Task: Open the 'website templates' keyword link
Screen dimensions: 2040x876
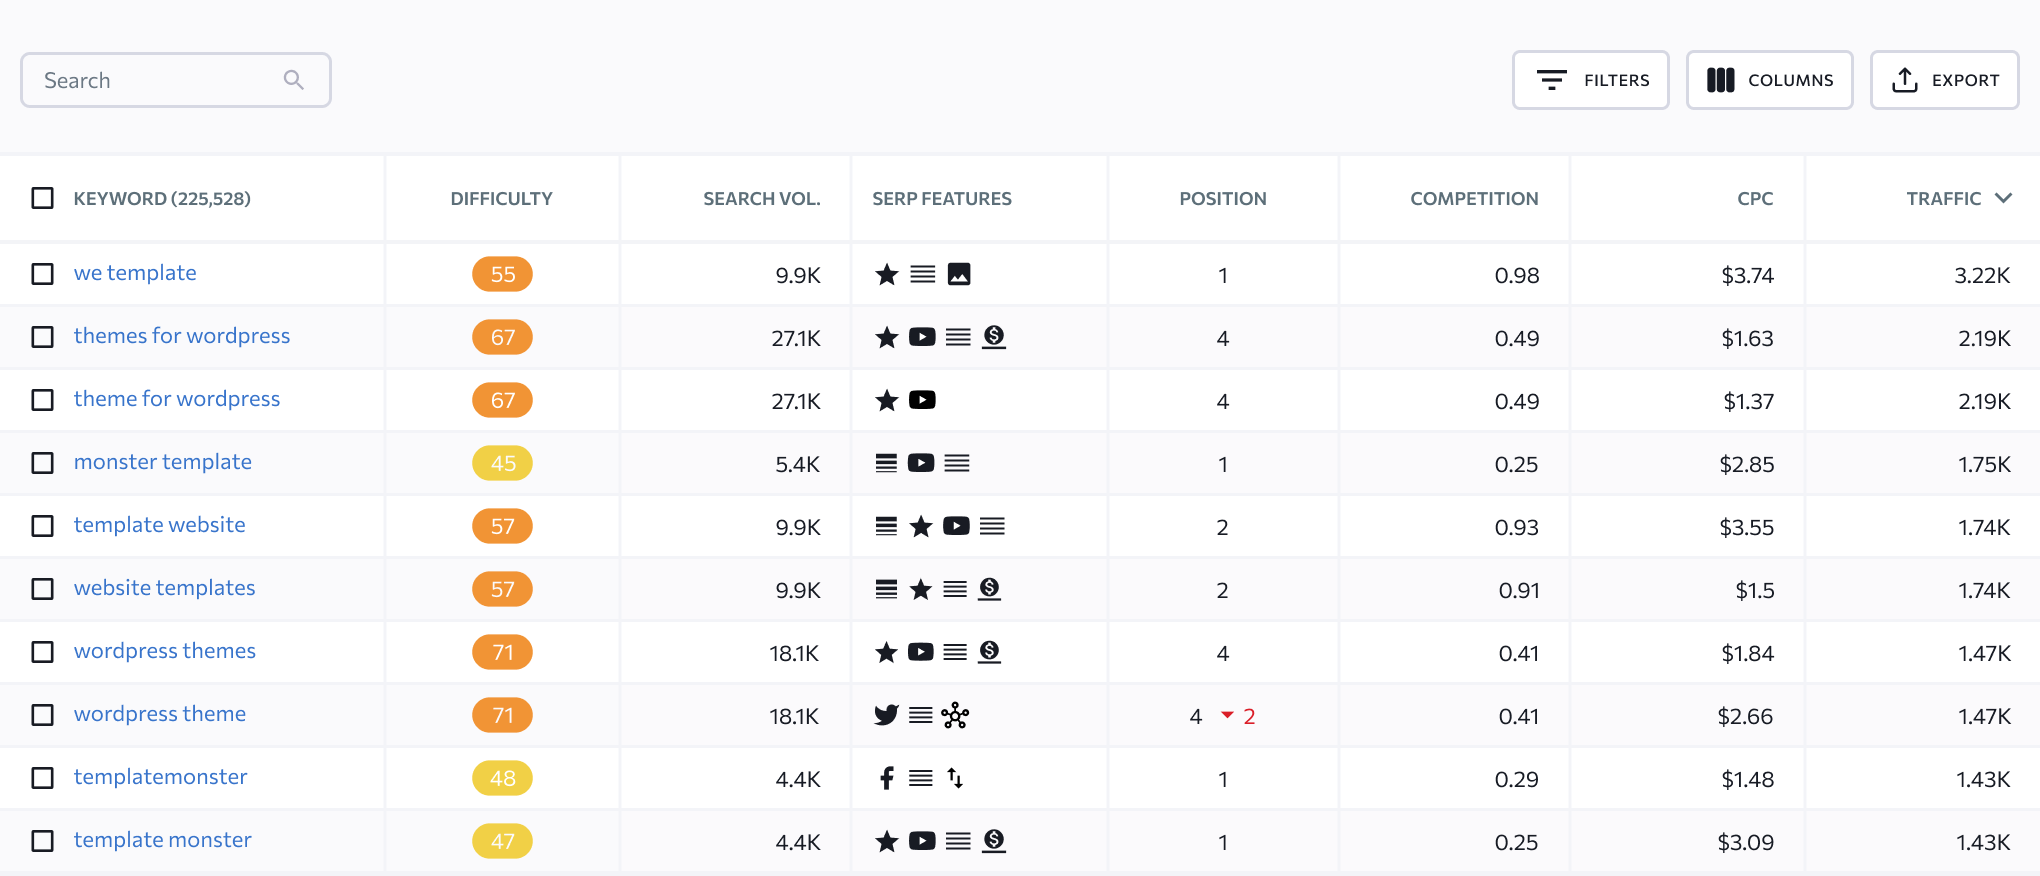Action: coord(165,588)
